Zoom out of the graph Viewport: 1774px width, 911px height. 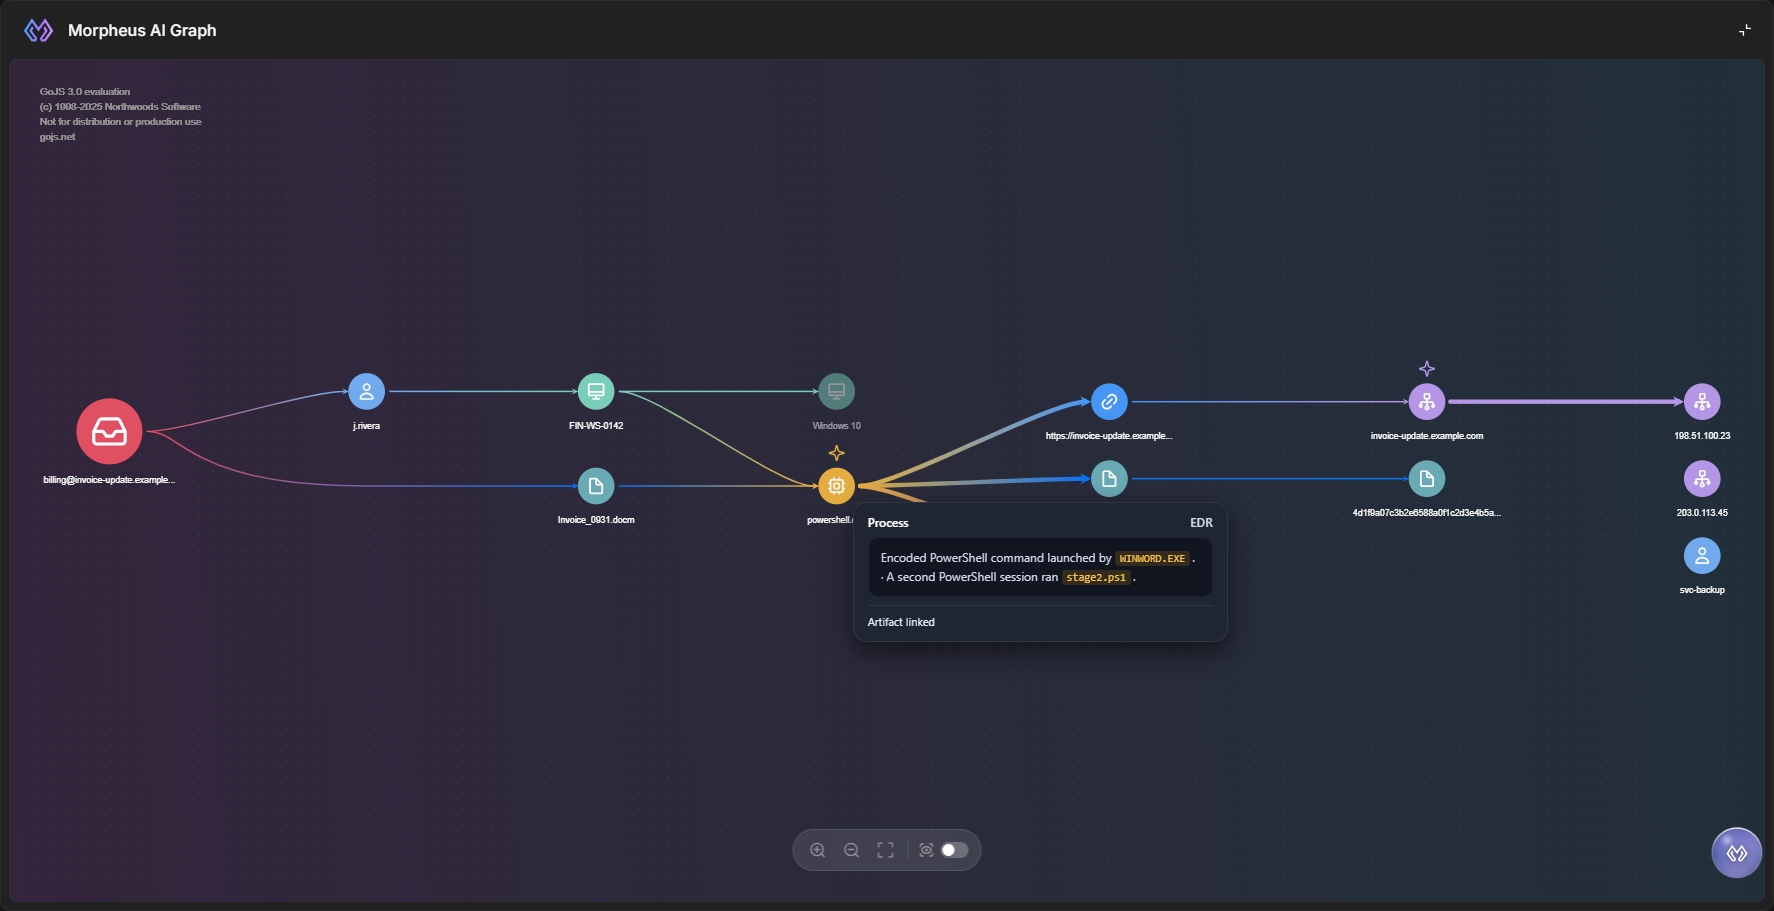point(851,850)
